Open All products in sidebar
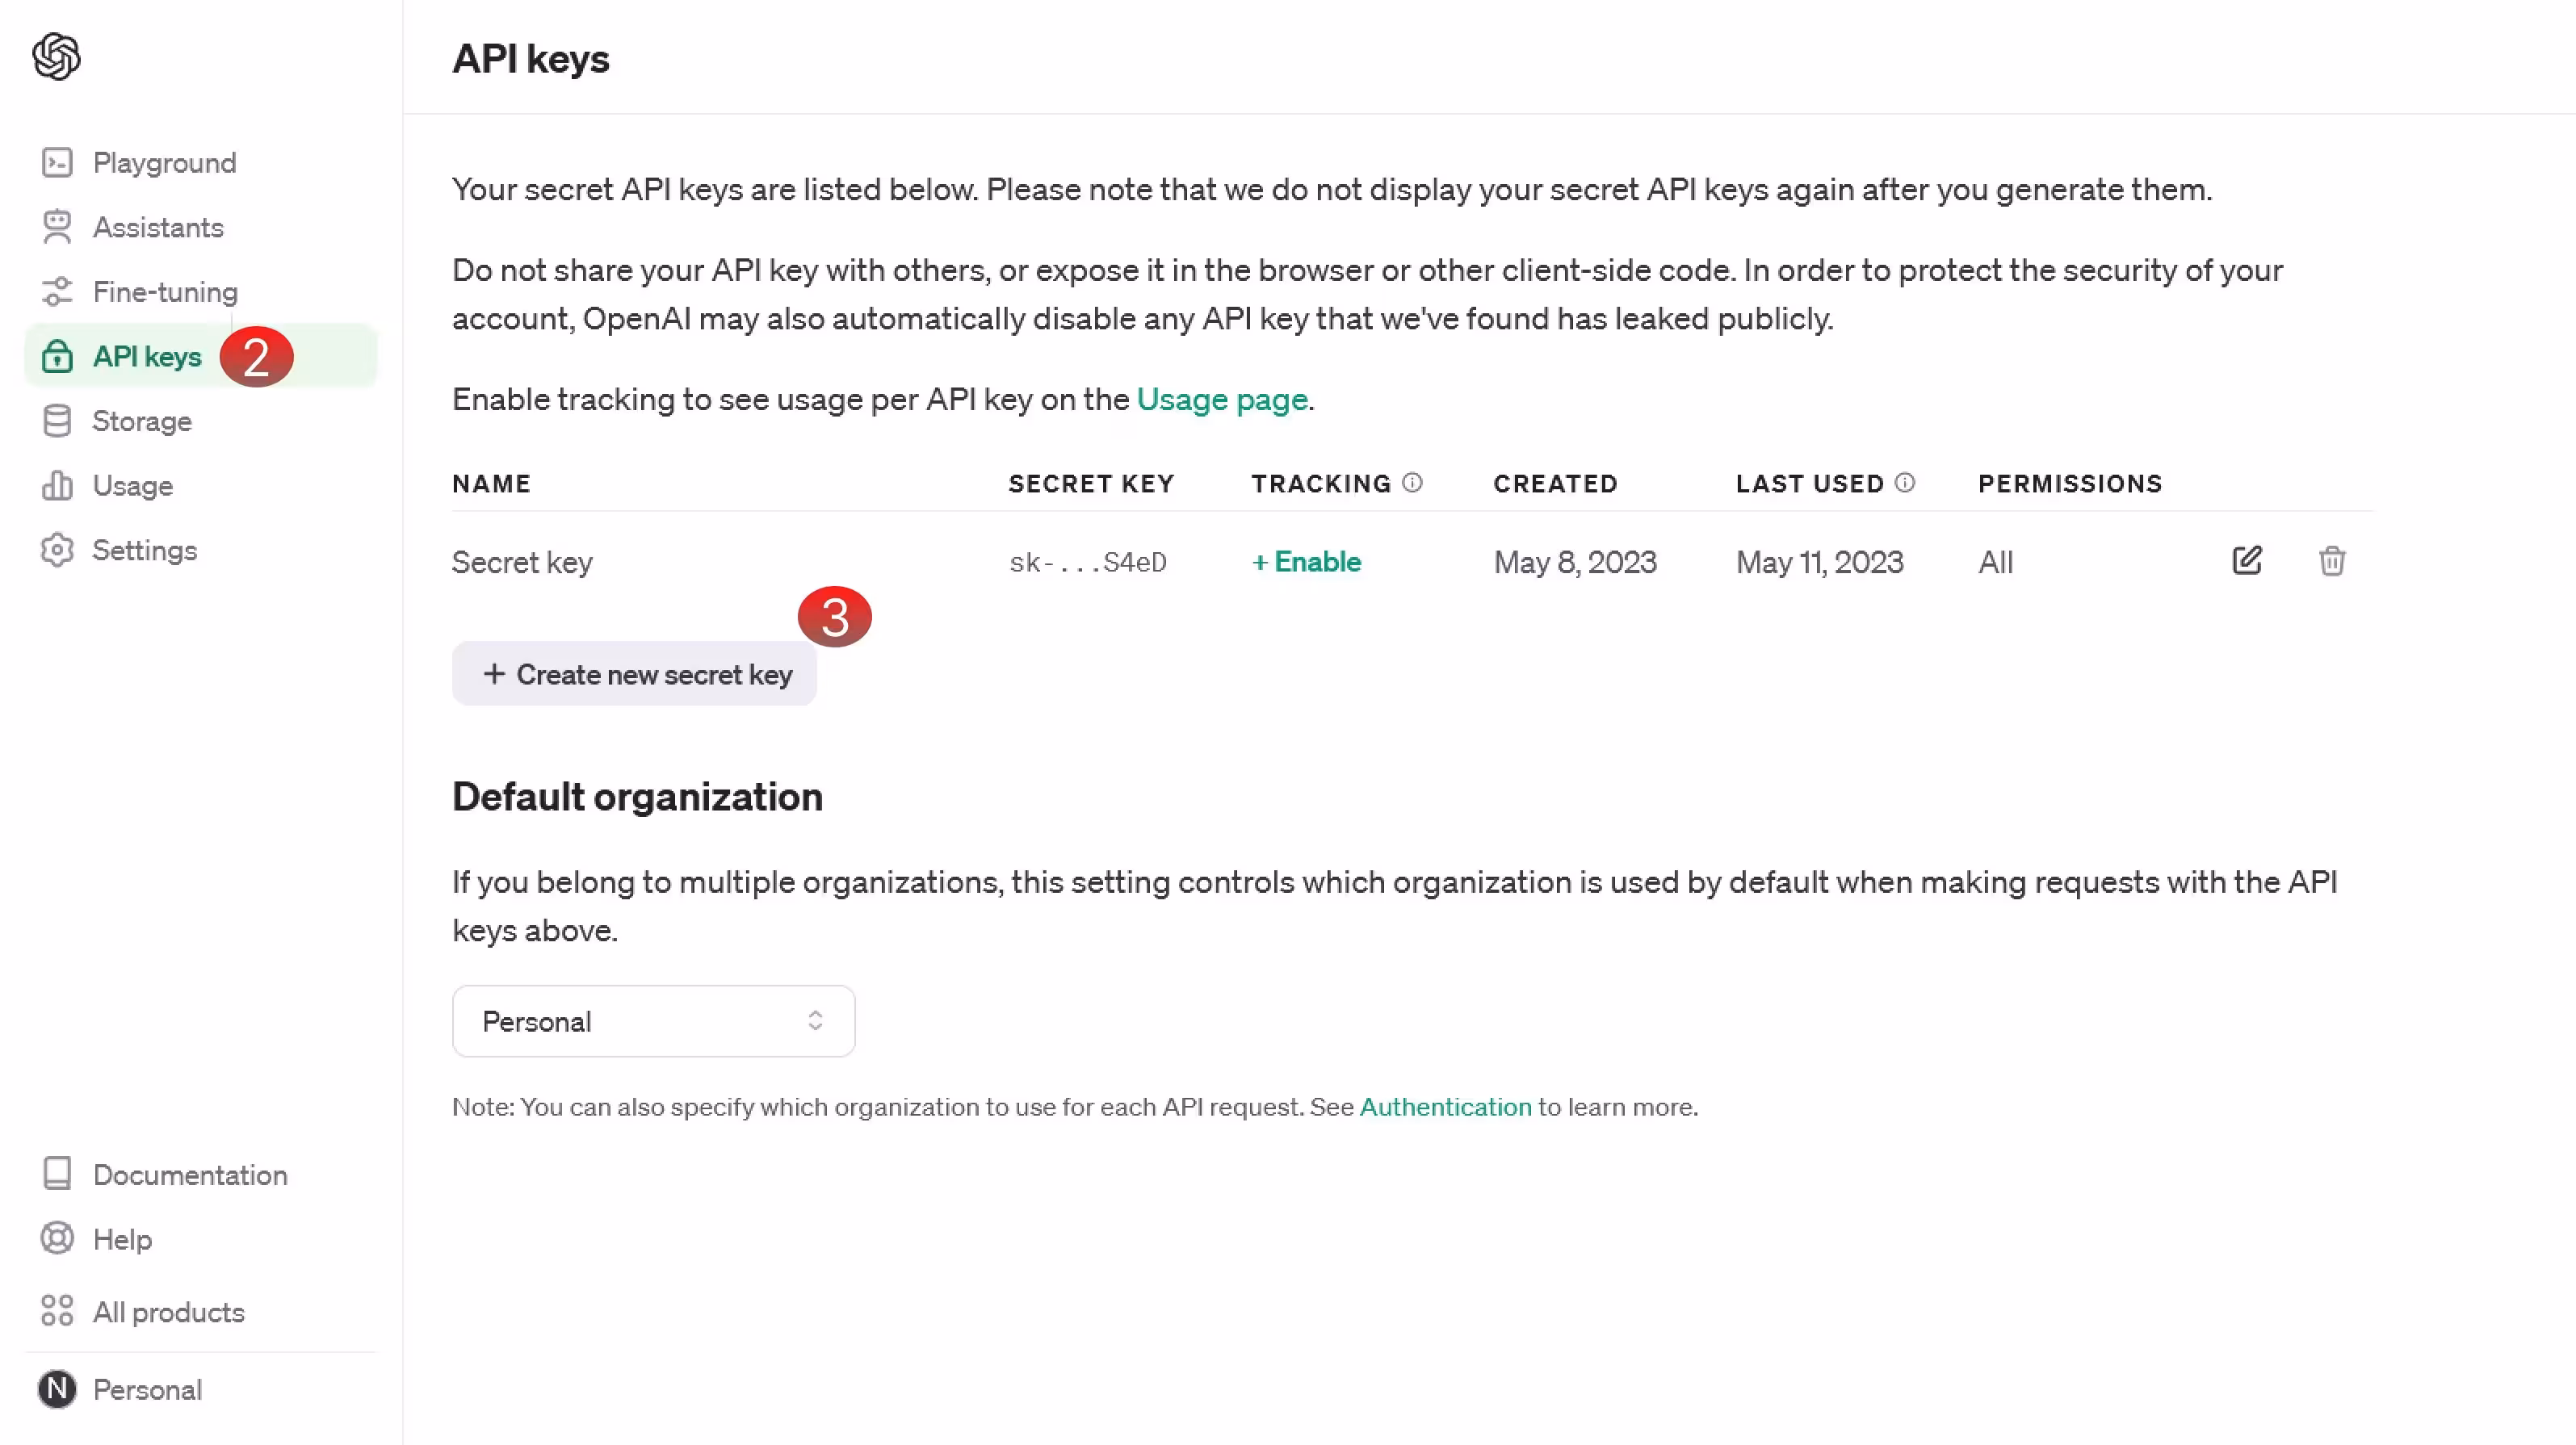 (x=168, y=1312)
